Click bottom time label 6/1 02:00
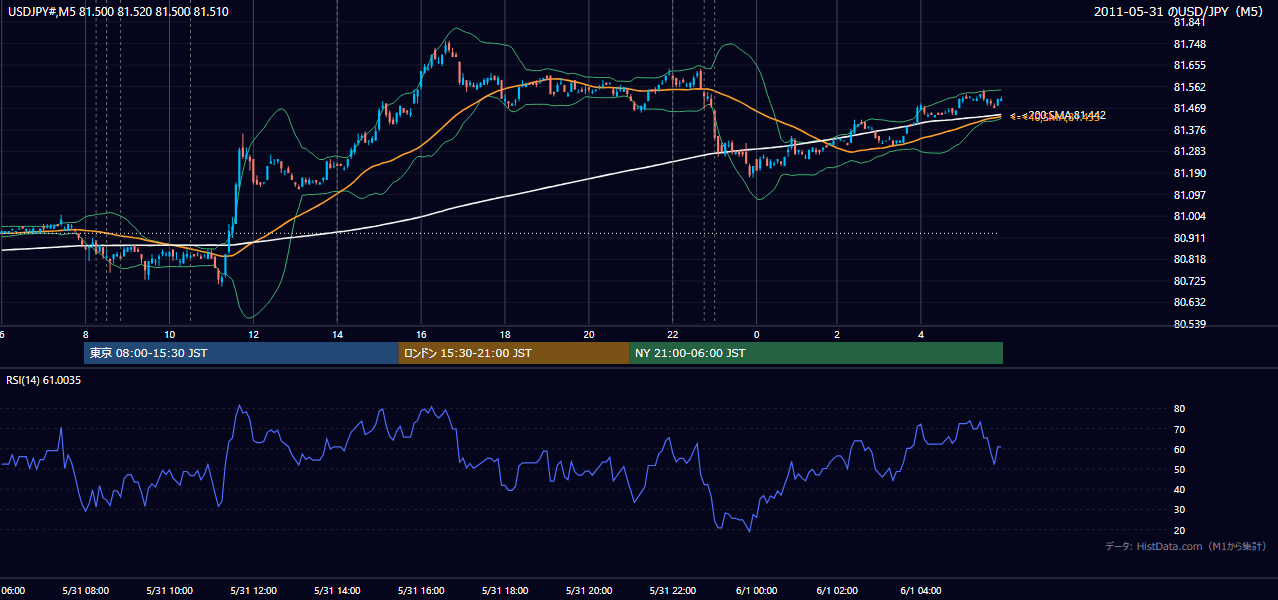The width and height of the screenshot is (1278, 600). point(839,591)
